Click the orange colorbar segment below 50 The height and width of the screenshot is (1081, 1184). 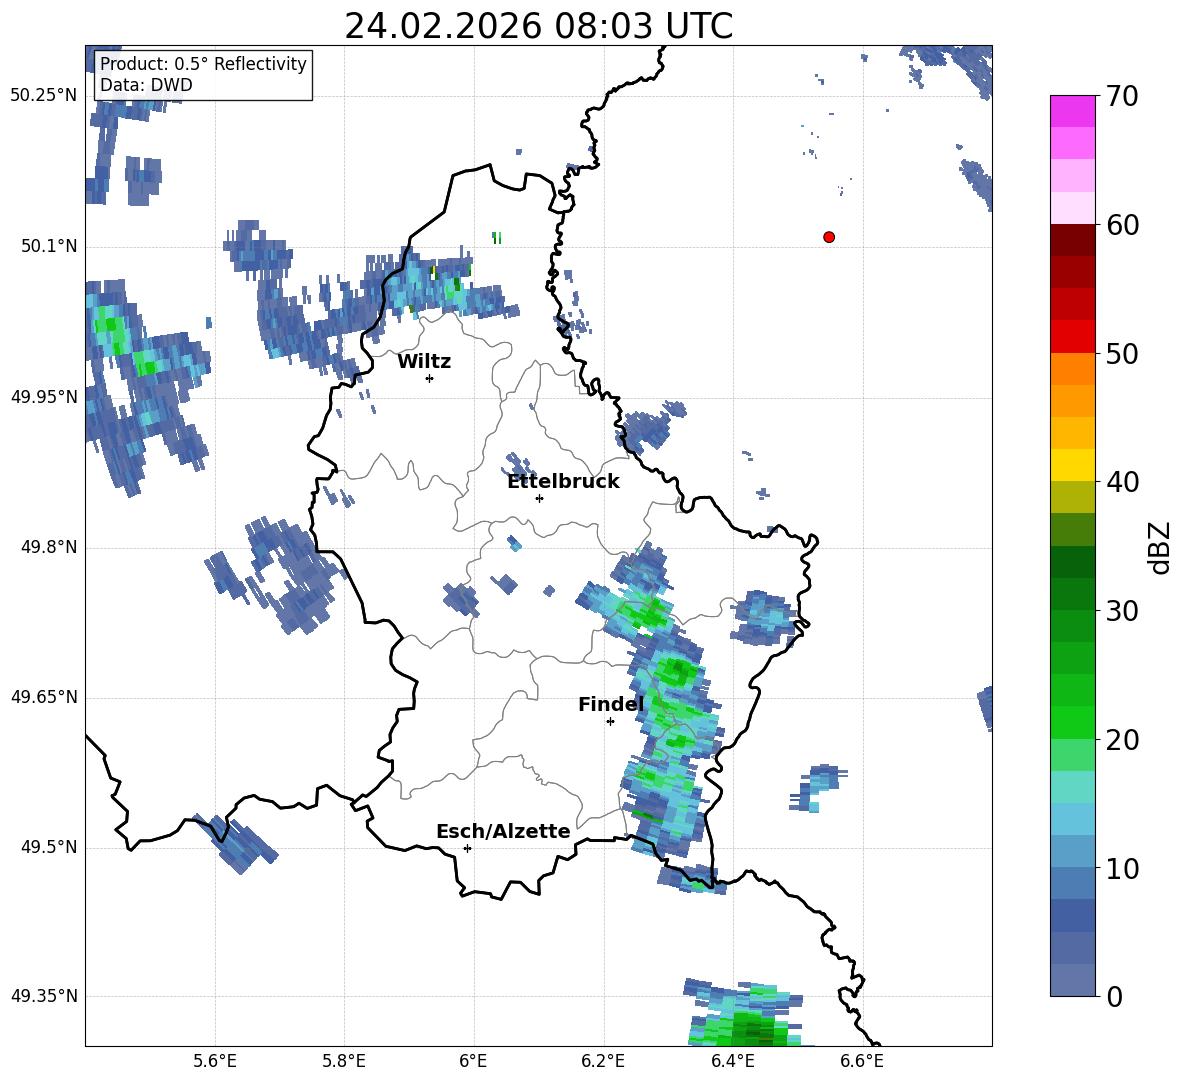(x=1072, y=369)
